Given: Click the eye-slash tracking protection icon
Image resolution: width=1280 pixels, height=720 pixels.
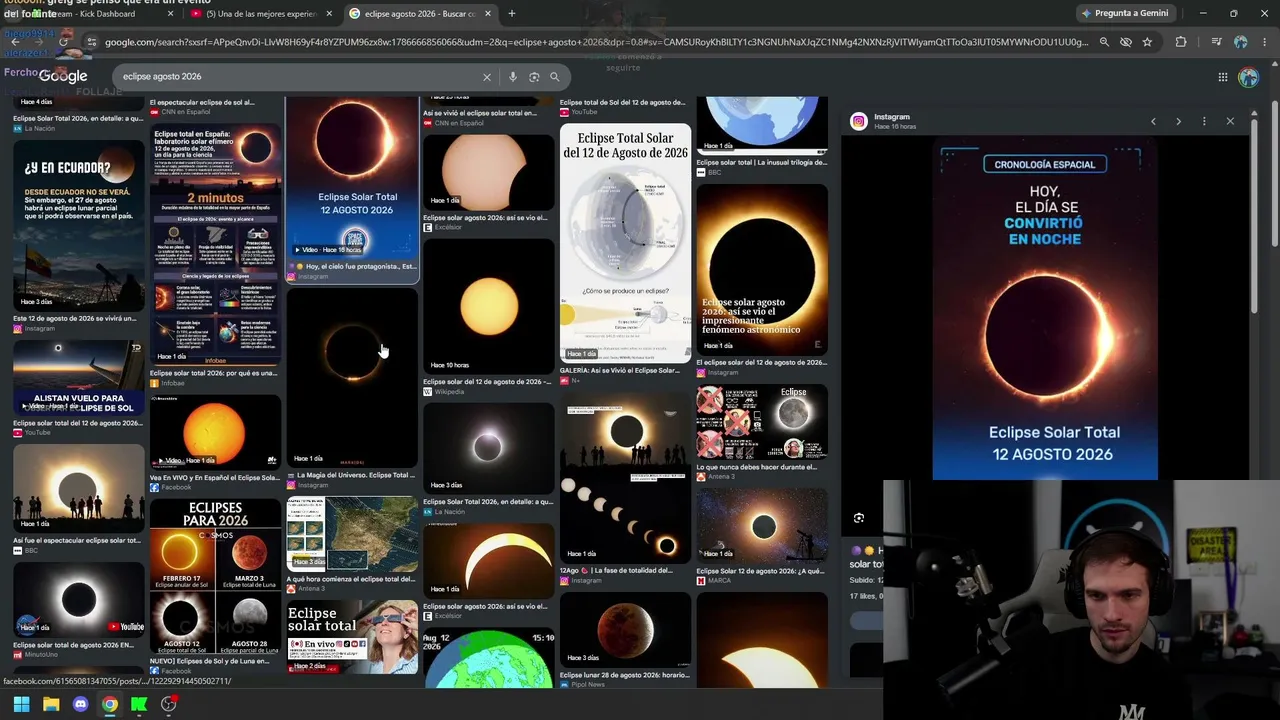Looking at the screenshot, I should [1126, 42].
